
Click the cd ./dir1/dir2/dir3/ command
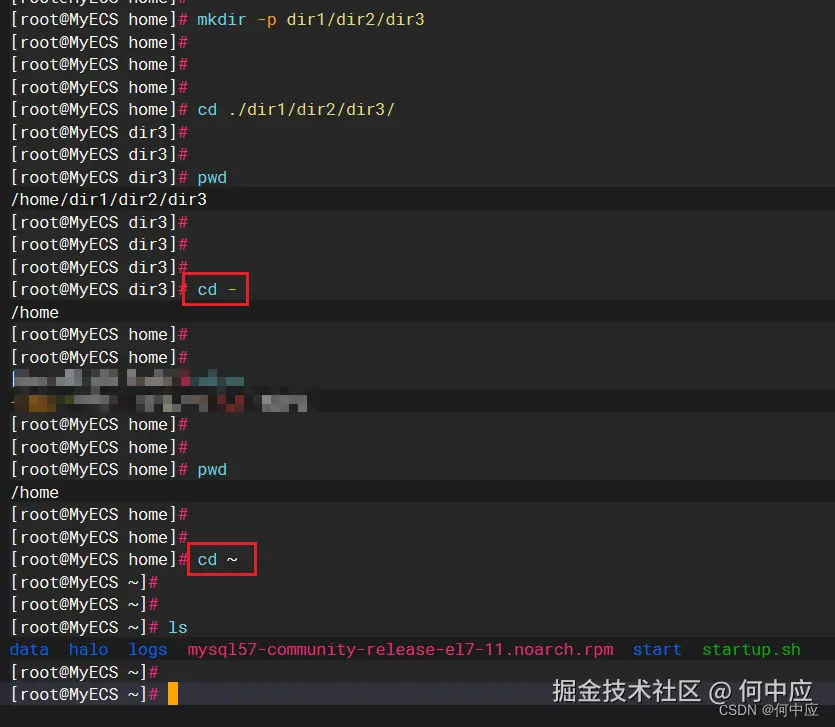[x=296, y=110]
